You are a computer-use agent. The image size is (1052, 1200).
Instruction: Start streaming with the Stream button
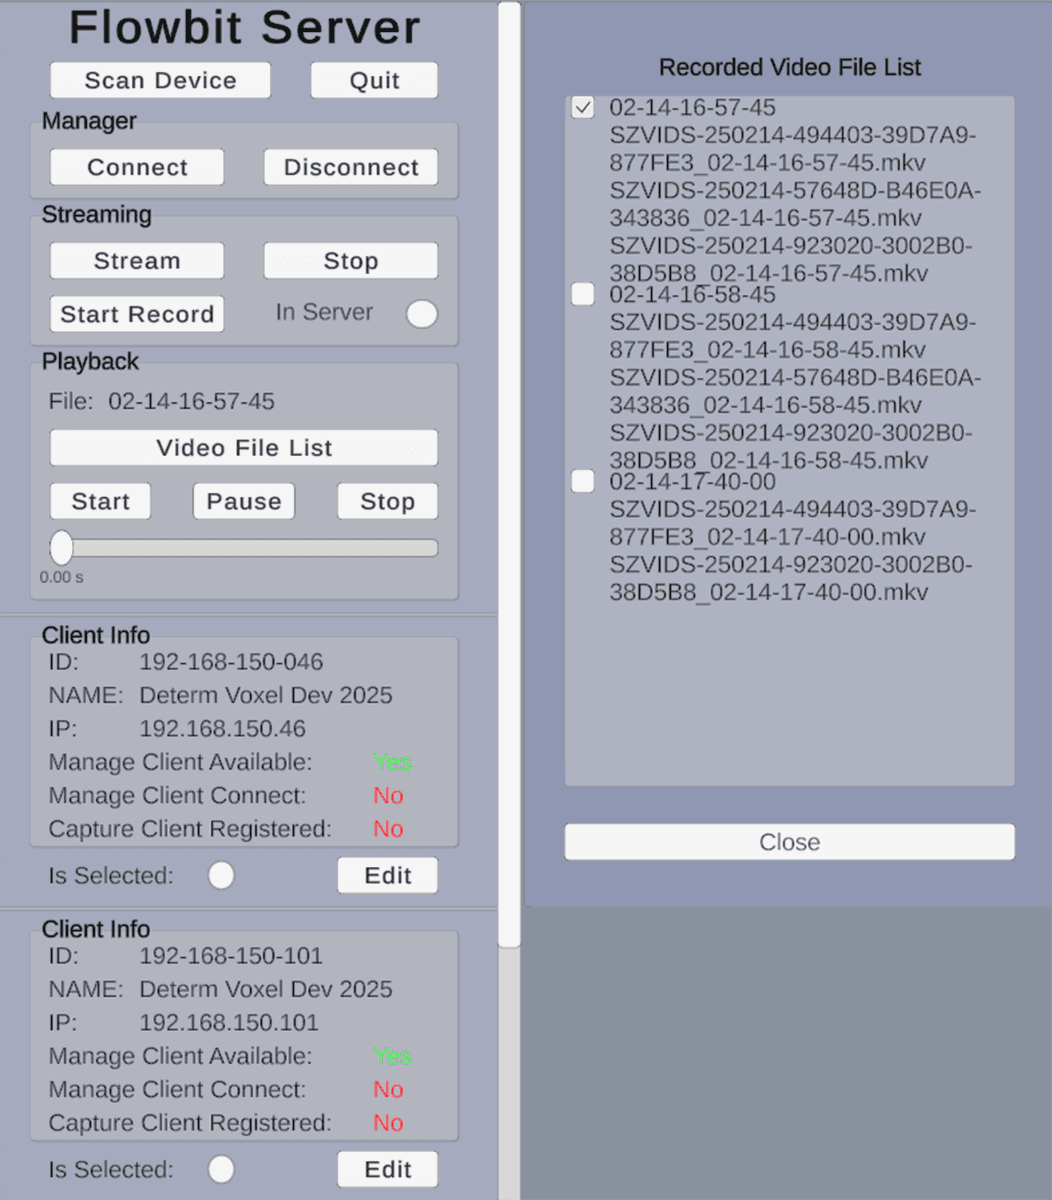[x=137, y=261]
